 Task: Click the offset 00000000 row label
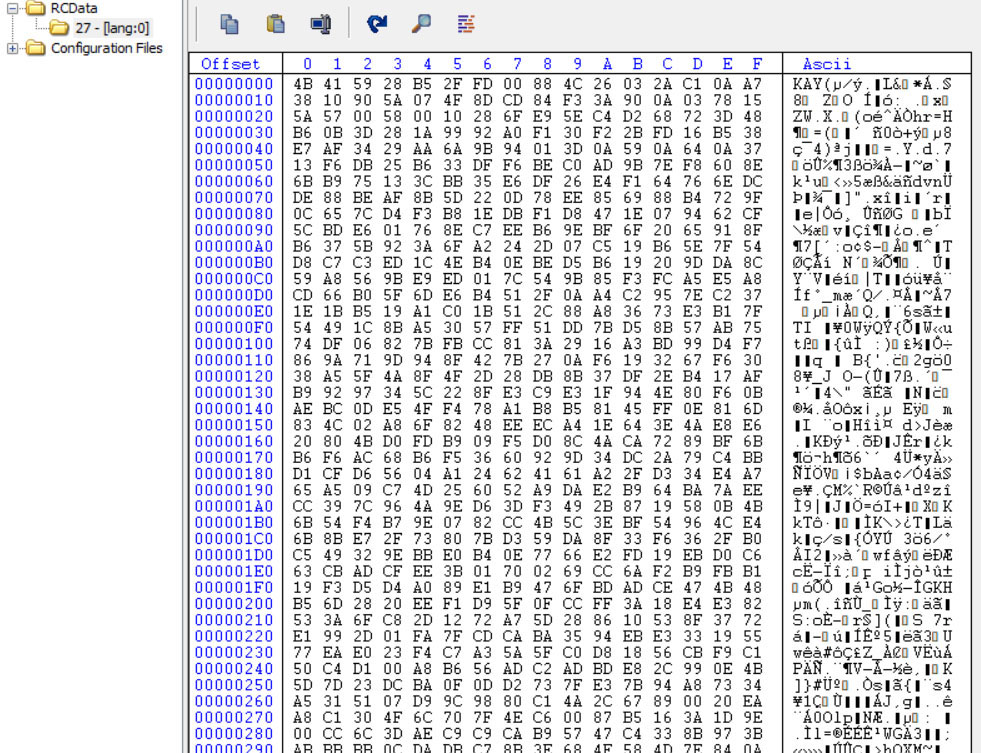pos(234,83)
